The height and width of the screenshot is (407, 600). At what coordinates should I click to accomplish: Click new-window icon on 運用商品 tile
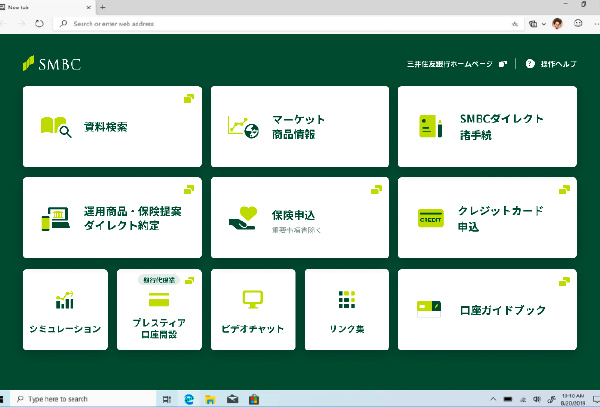(x=189, y=189)
